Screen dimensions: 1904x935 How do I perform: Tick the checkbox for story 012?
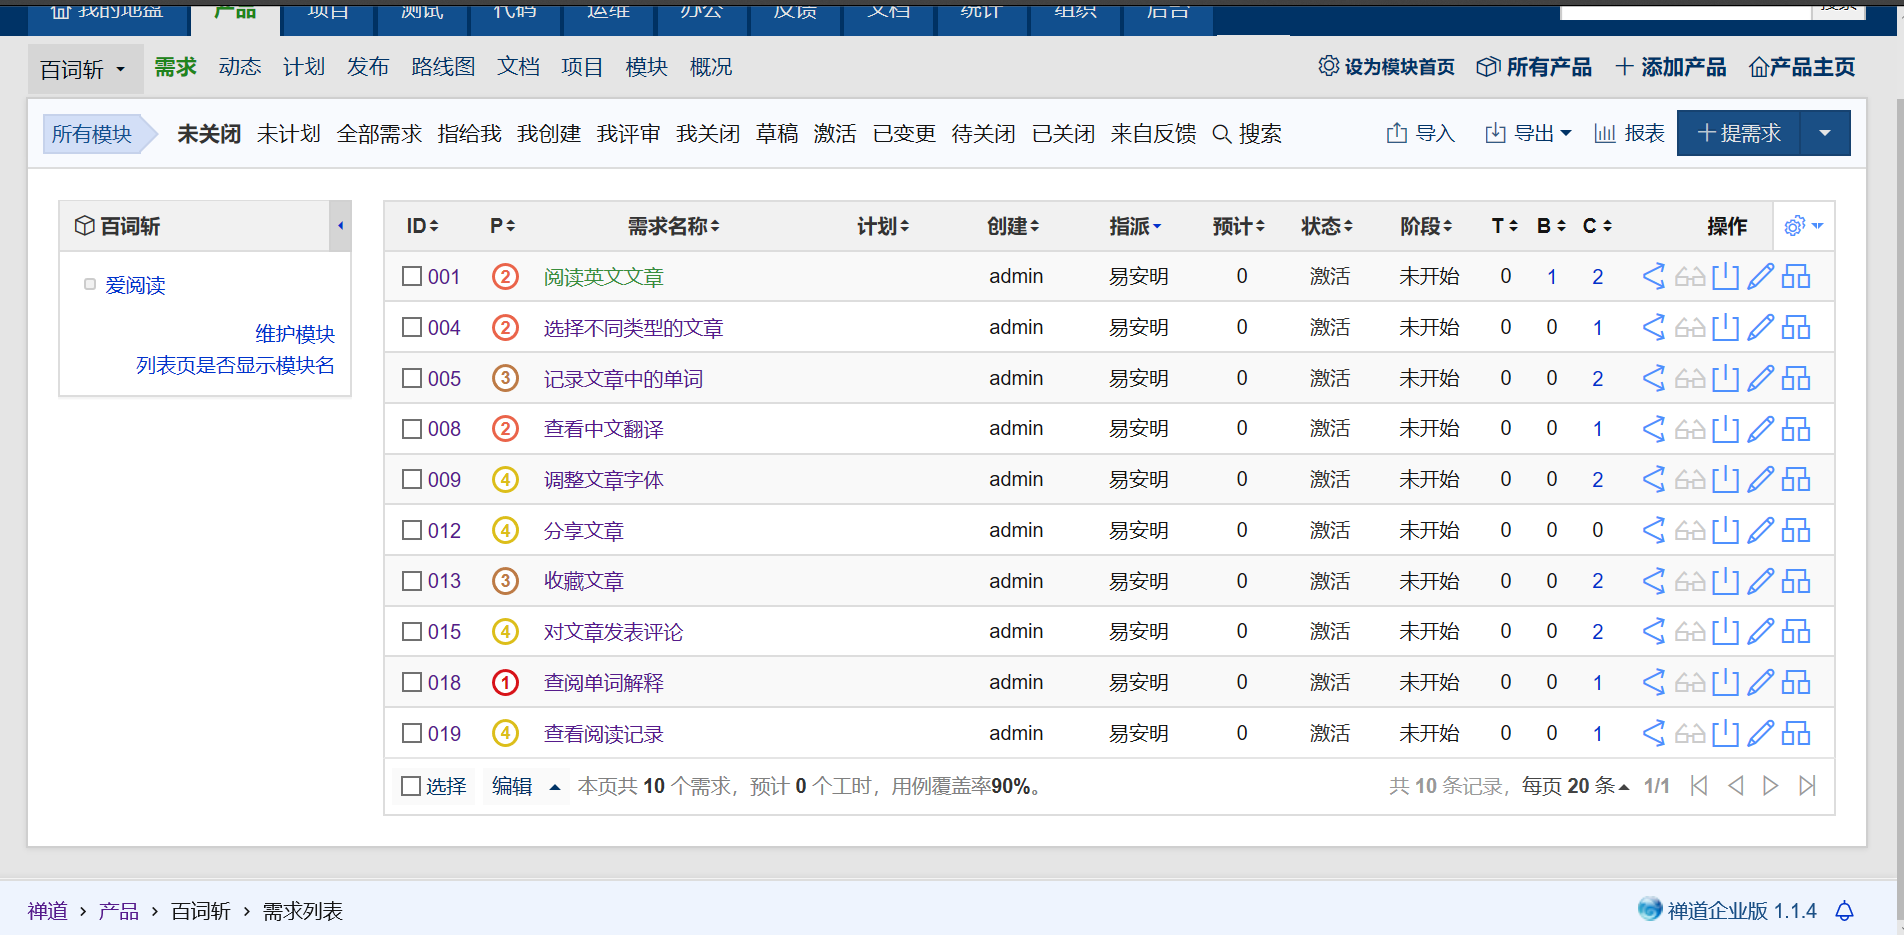pos(411,531)
